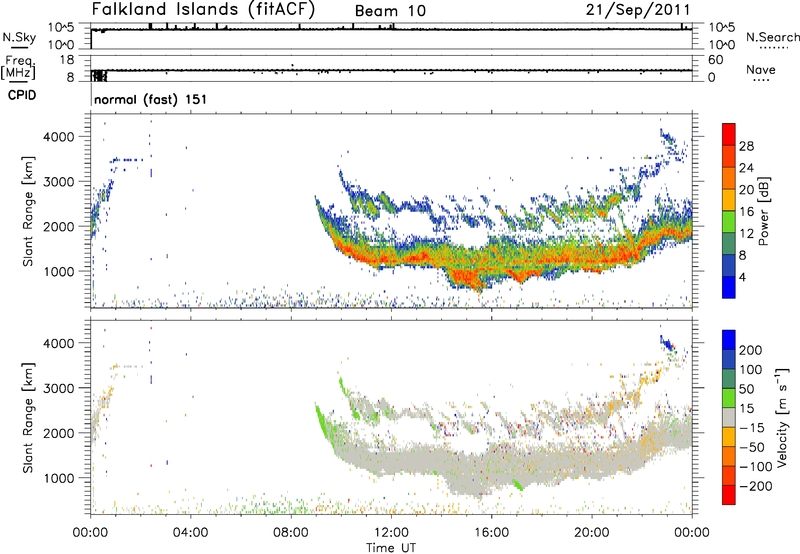
Task: Click the '20:00' time tick label
Action: click(x=591, y=533)
